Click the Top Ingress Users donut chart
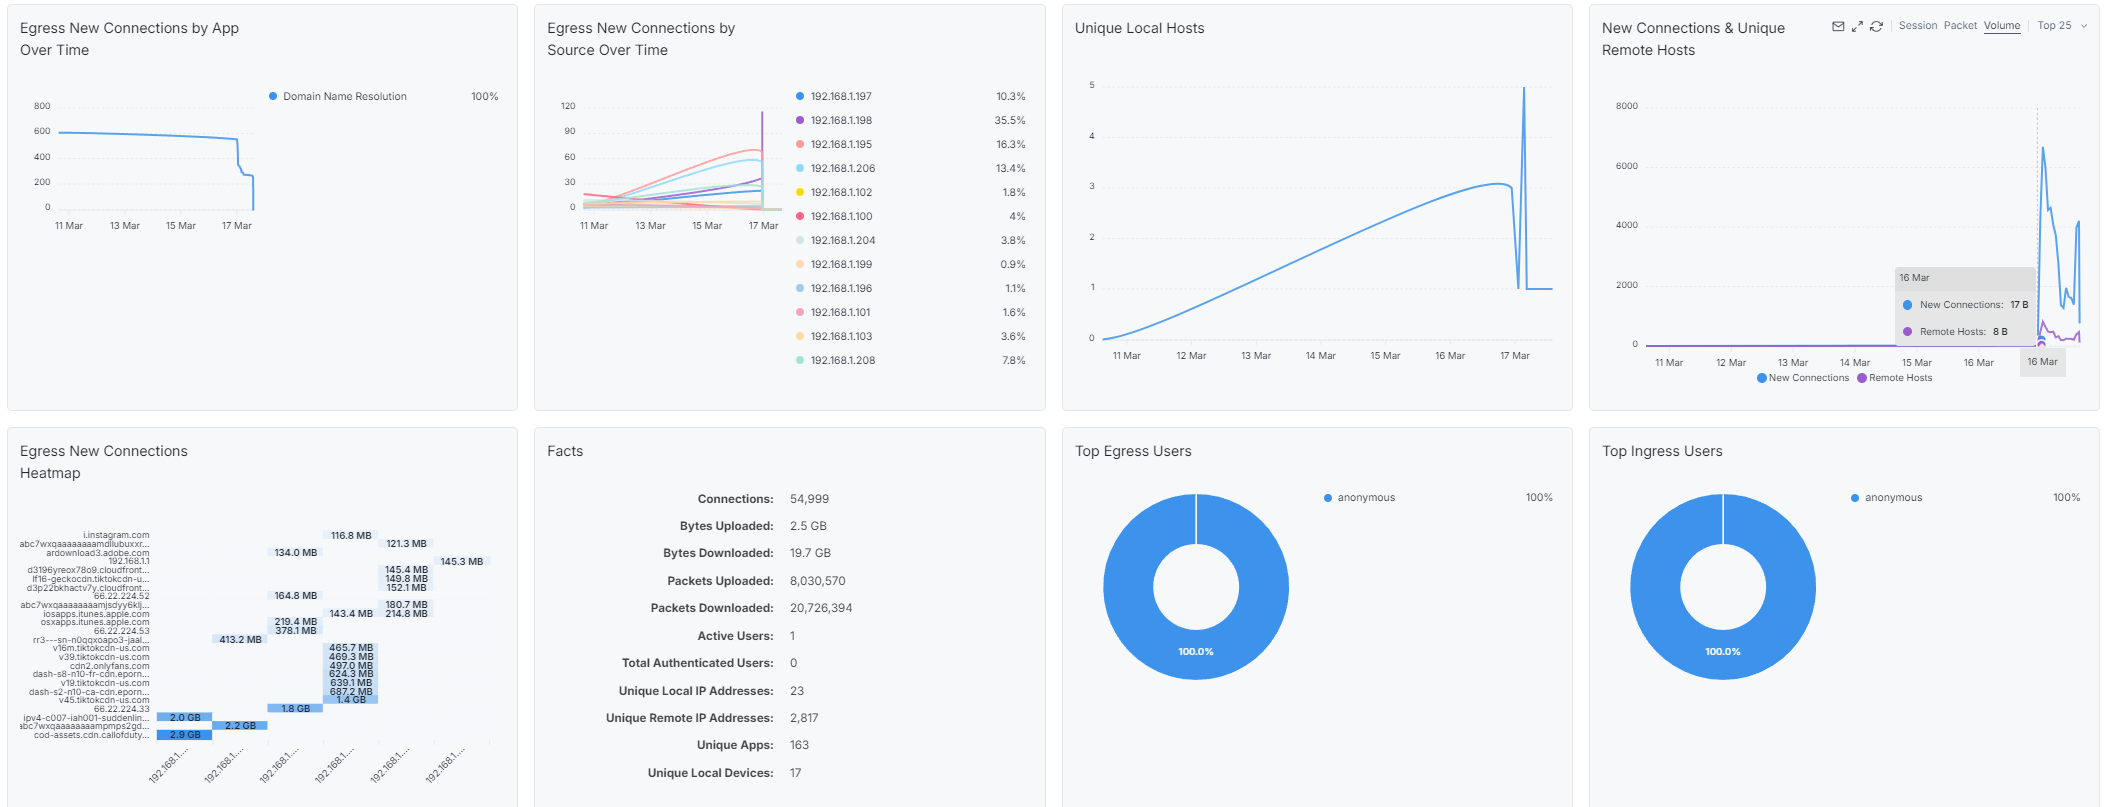The width and height of the screenshot is (2111, 807). 1723,587
